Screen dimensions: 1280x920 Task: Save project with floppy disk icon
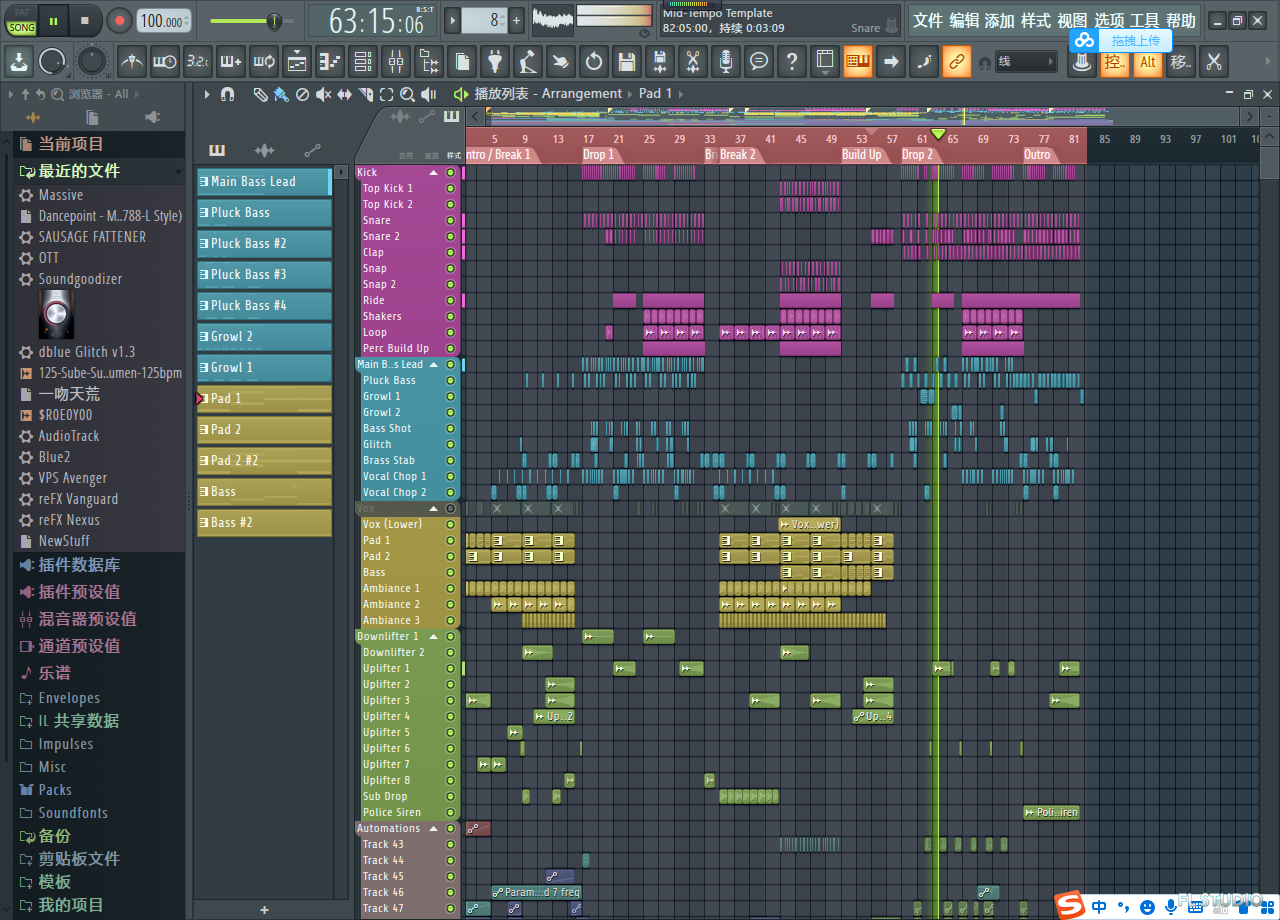(627, 62)
